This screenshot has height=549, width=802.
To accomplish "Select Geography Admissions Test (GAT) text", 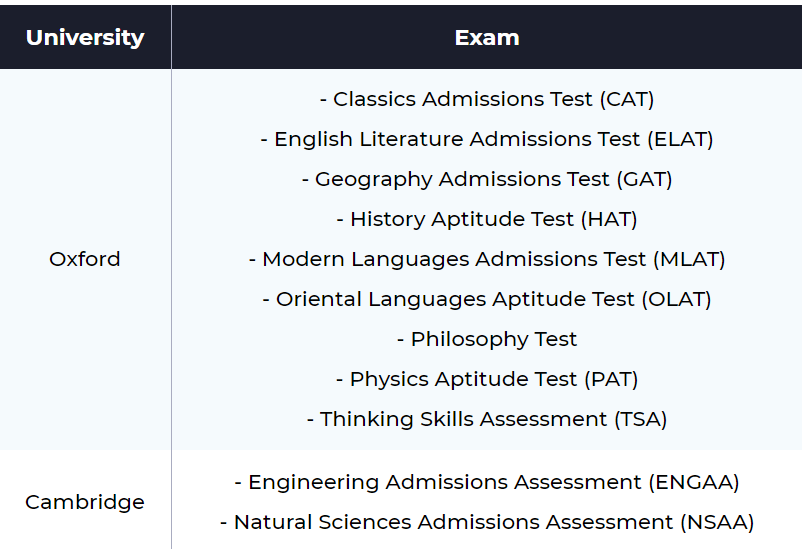I will [487, 179].
